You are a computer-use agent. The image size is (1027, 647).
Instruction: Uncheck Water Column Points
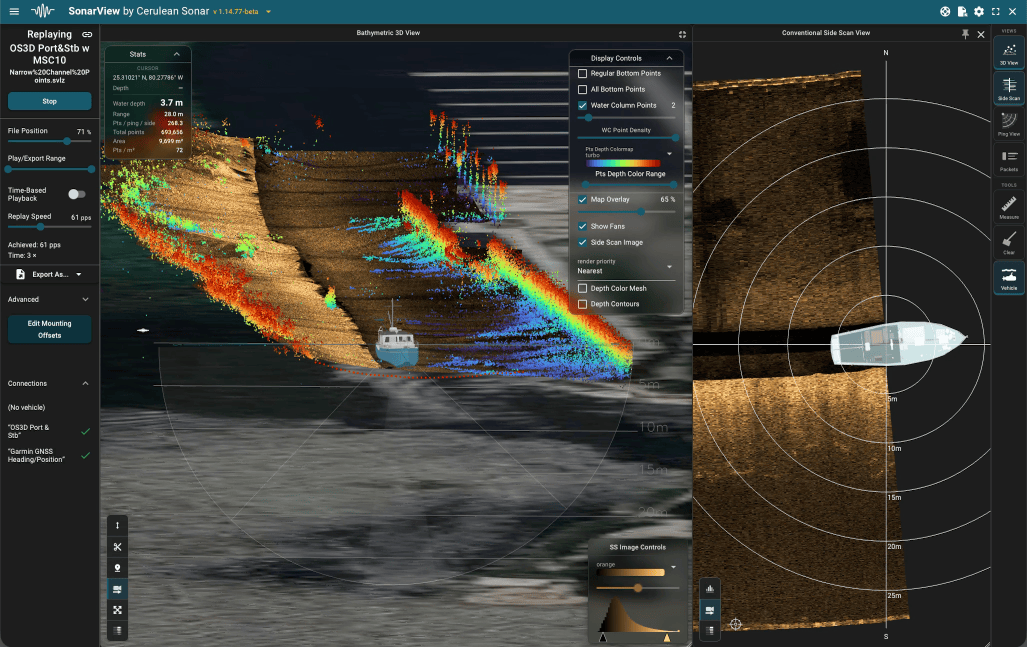(x=582, y=105)
